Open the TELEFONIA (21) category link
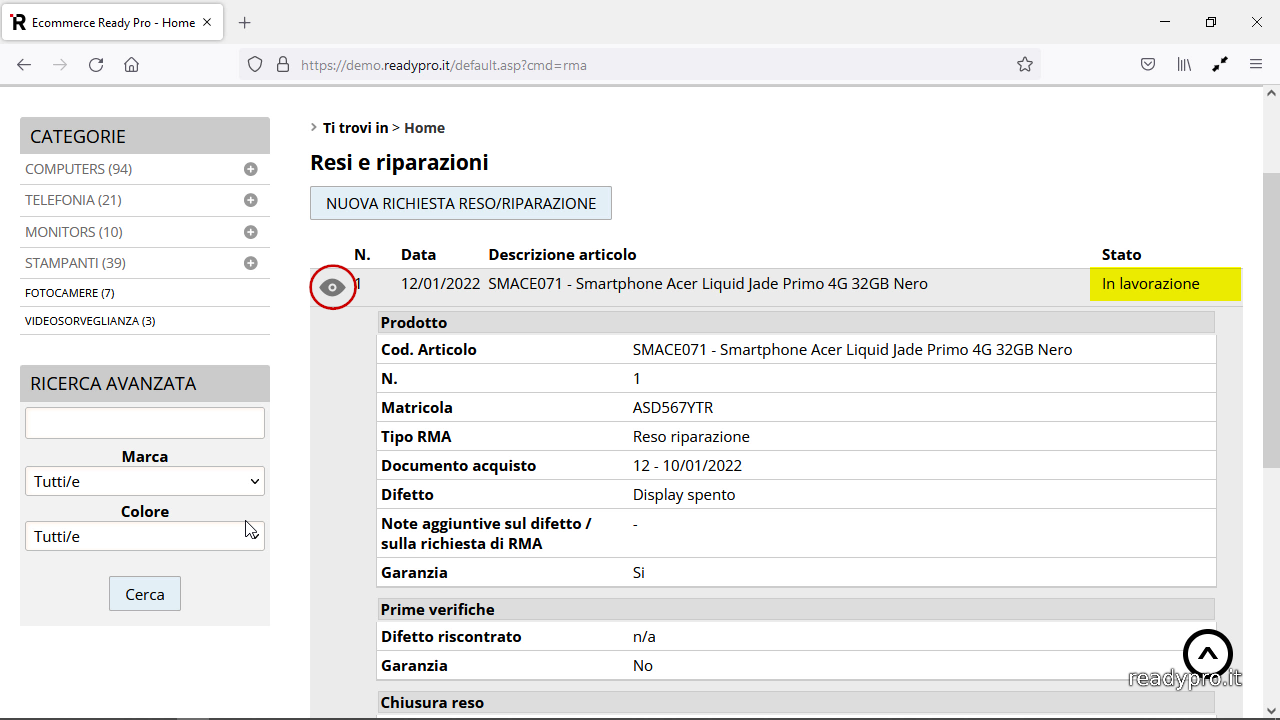 point(74,200)
